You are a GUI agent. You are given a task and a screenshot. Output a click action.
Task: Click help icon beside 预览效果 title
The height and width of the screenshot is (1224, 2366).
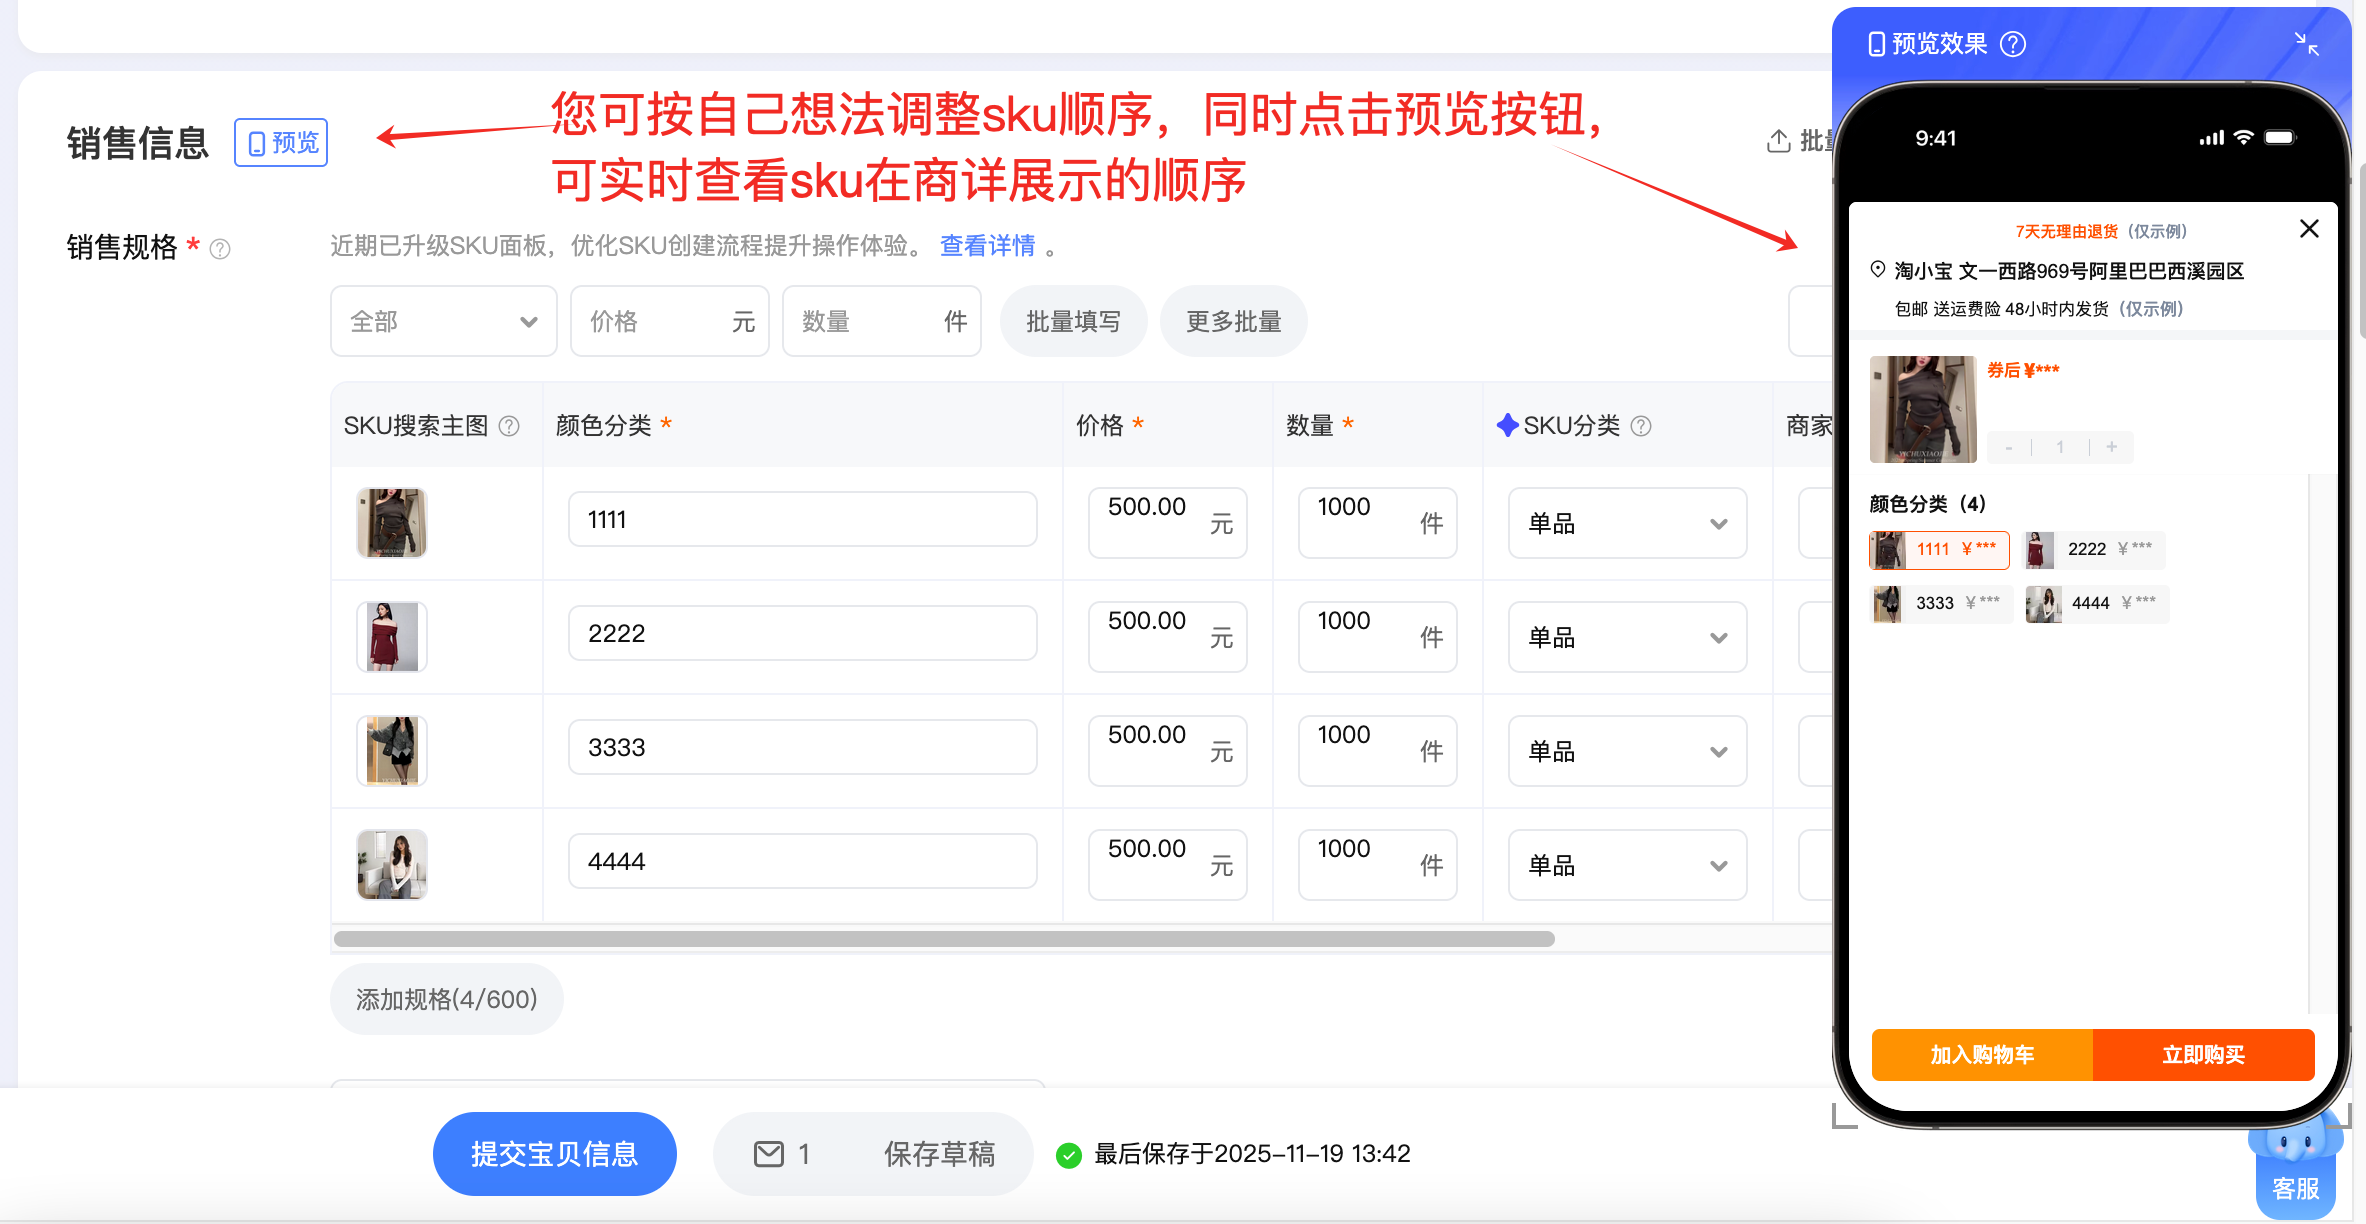coord(2012,44)
